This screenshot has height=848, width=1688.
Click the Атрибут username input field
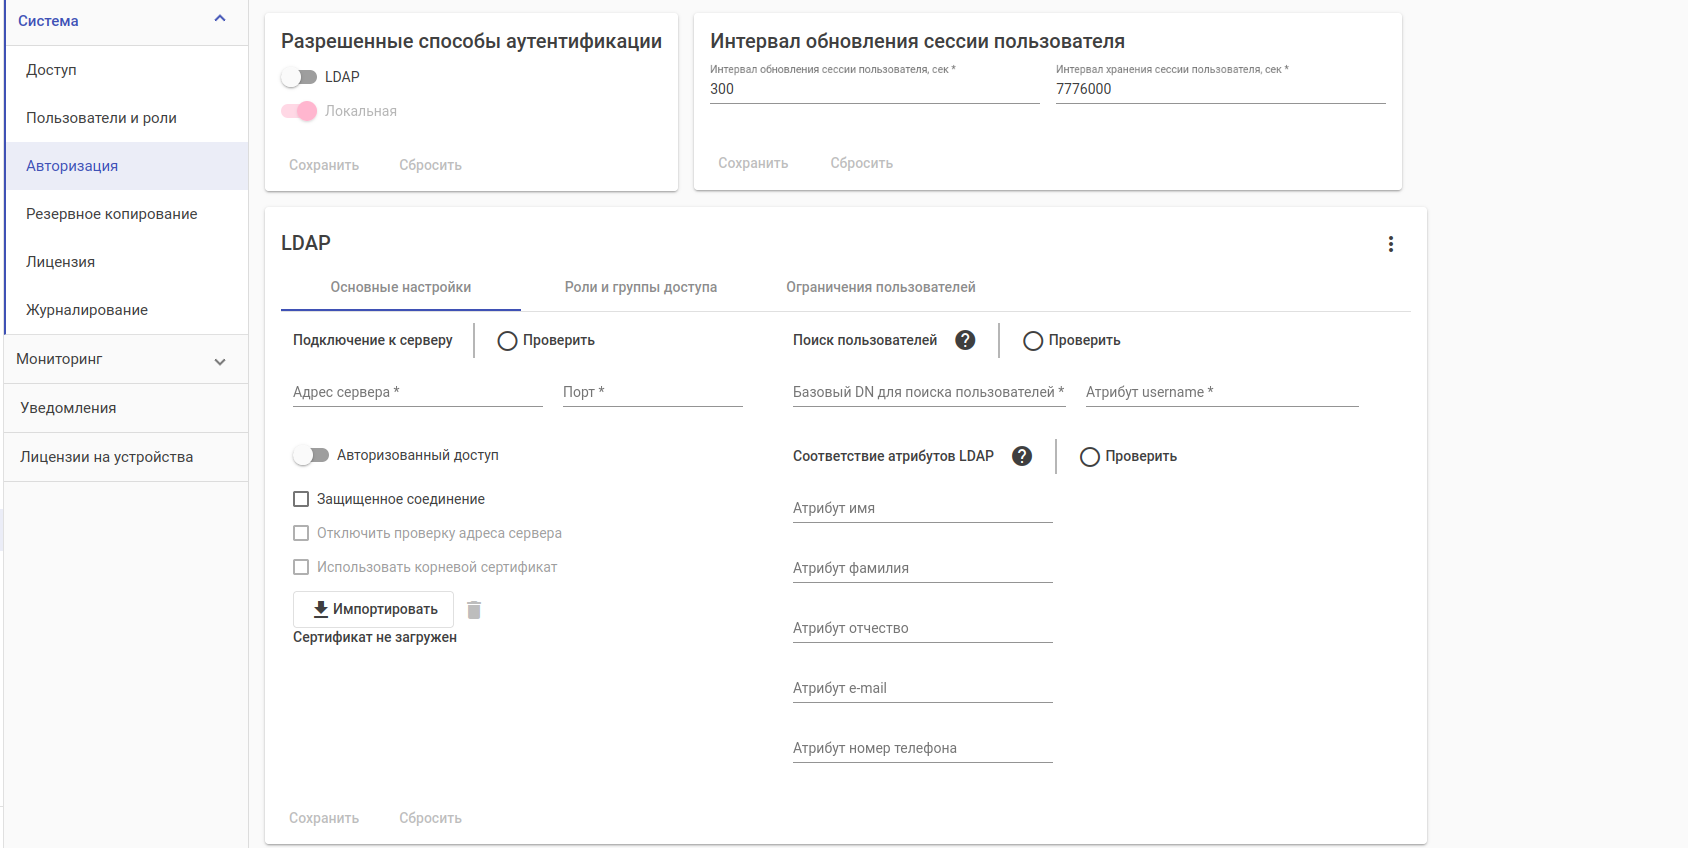coord(1221,393)
